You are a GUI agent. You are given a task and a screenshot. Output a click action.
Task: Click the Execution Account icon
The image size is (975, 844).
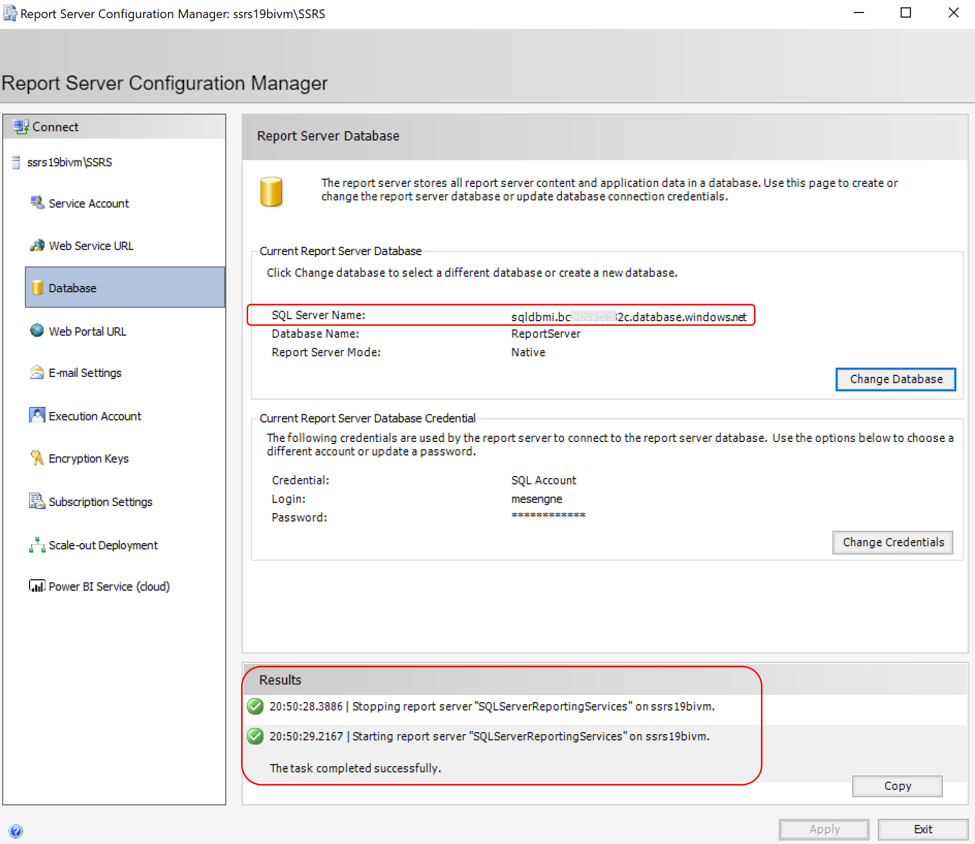point(37,415)
